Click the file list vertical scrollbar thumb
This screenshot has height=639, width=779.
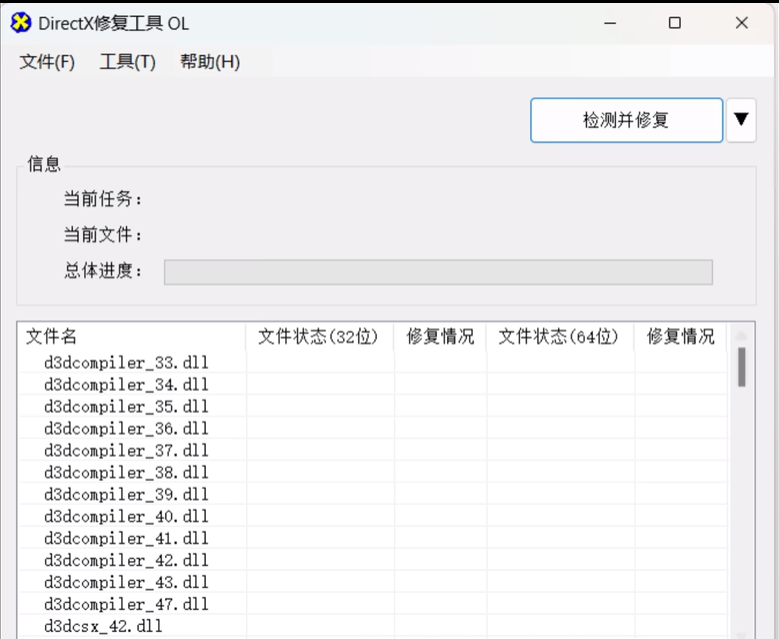coord(742,367)
